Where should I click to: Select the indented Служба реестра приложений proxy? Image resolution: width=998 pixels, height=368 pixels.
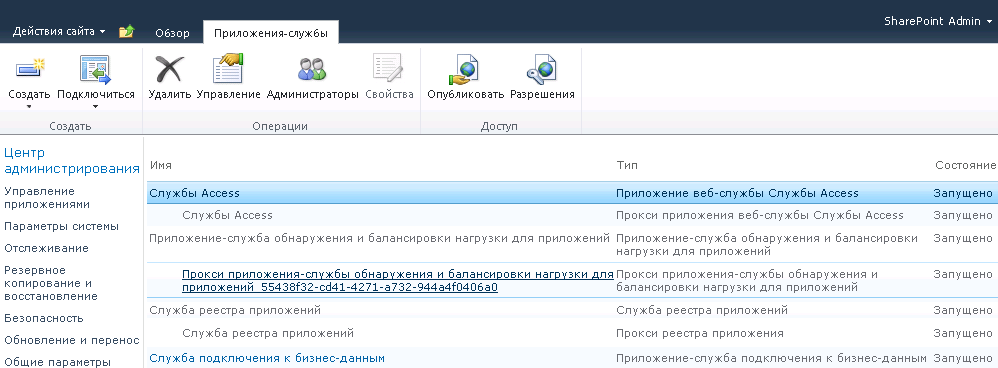(268, 333)
